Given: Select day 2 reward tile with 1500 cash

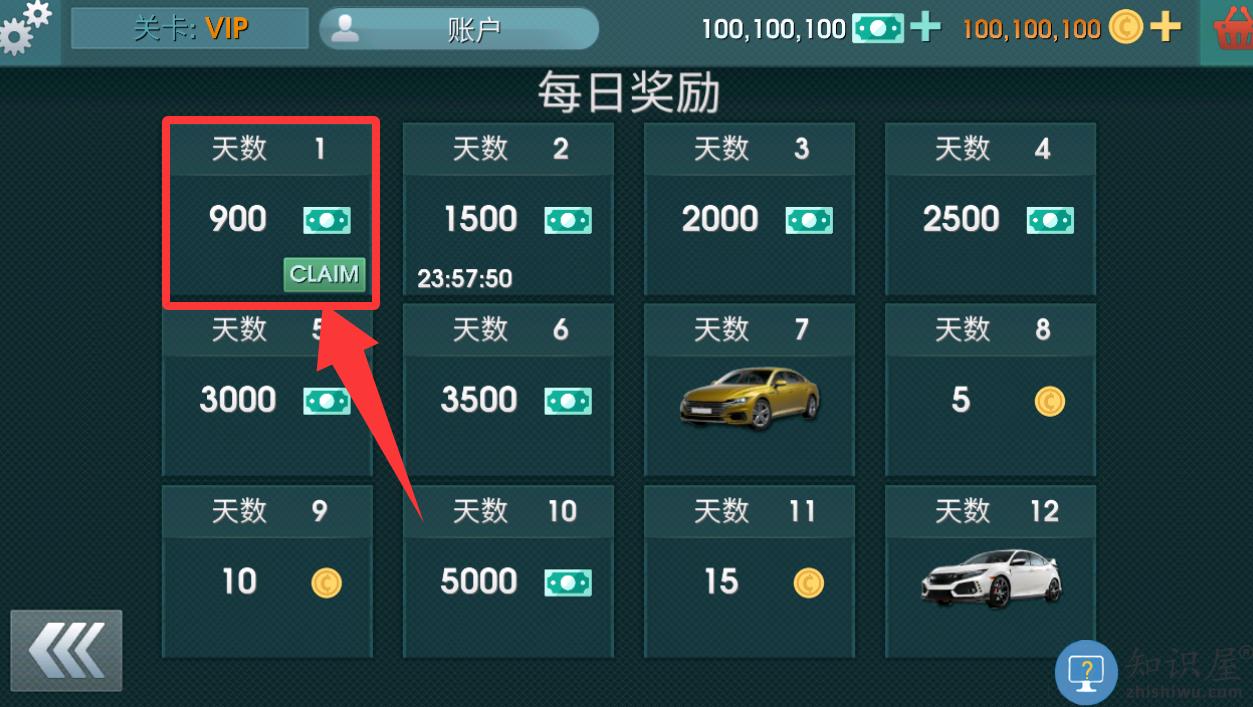Looking at the screenshot, I should (508, 209).
